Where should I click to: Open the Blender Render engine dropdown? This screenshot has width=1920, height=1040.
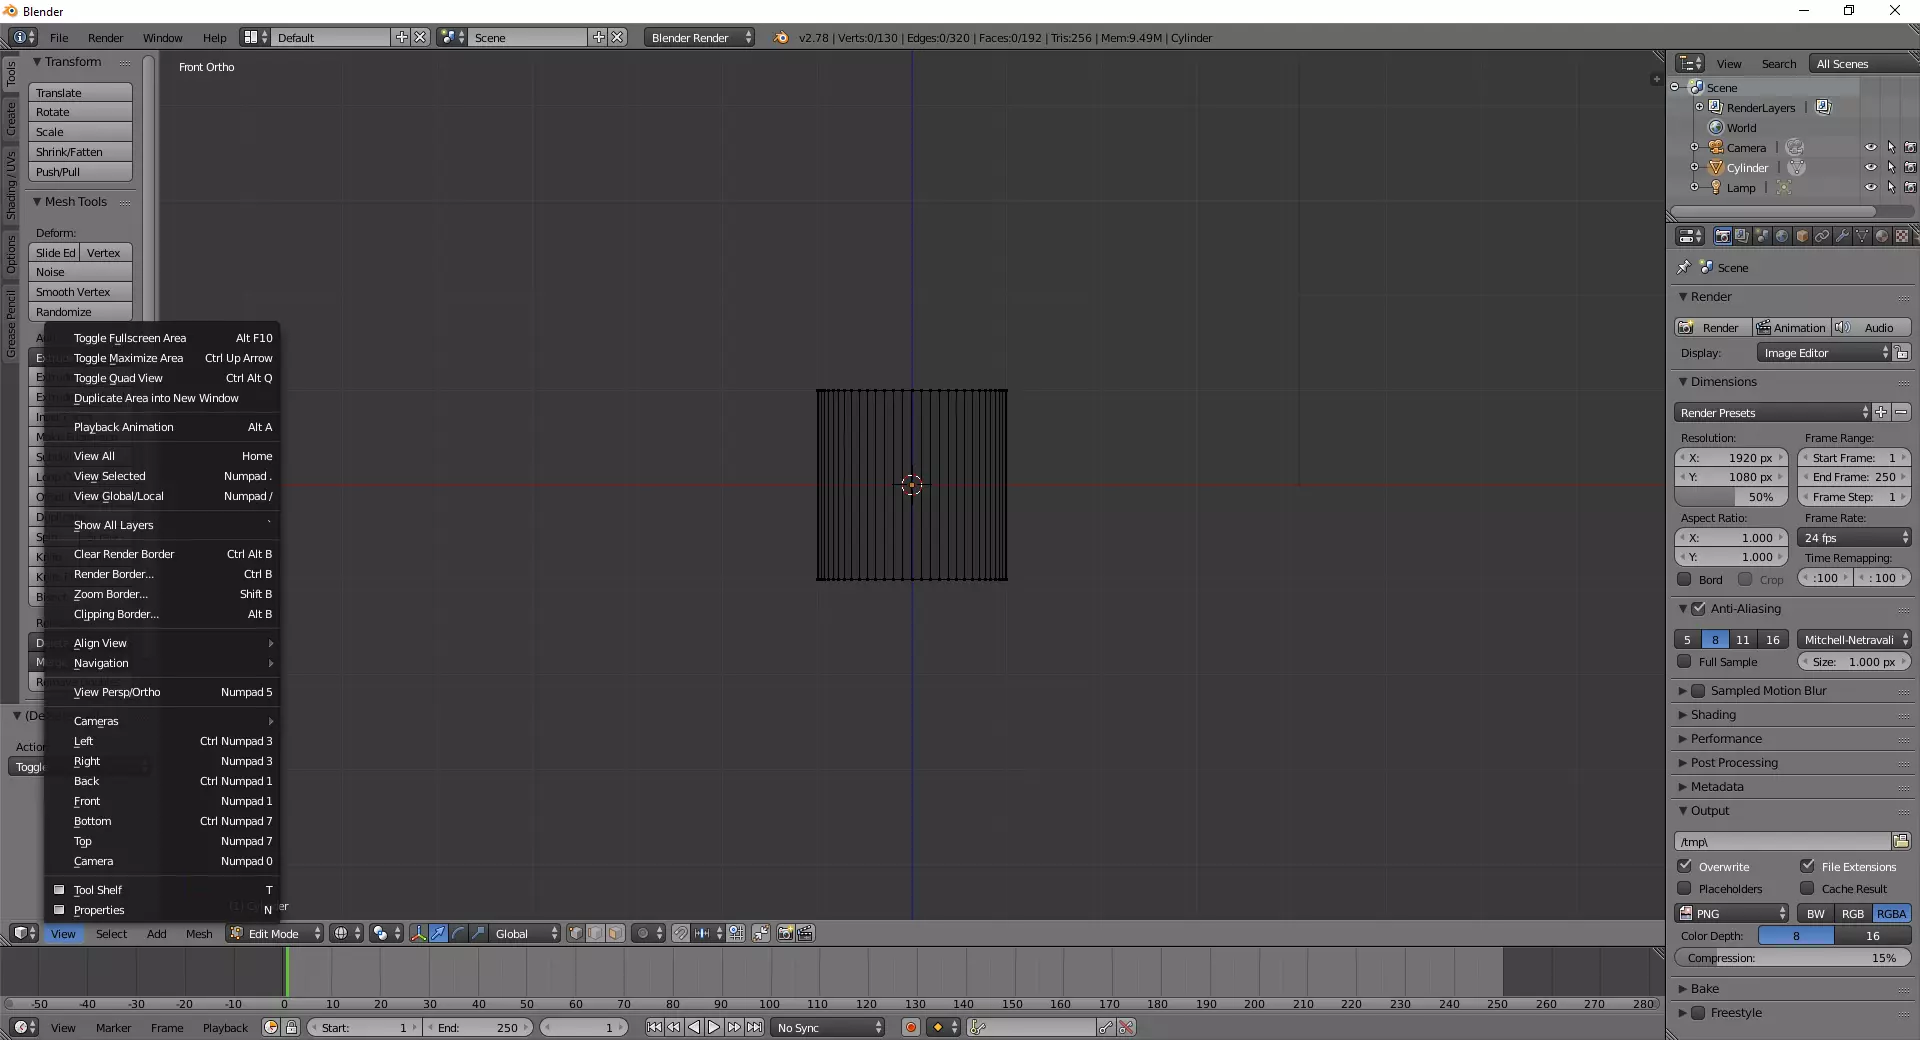pyautogui.click(x=700, y=37)
